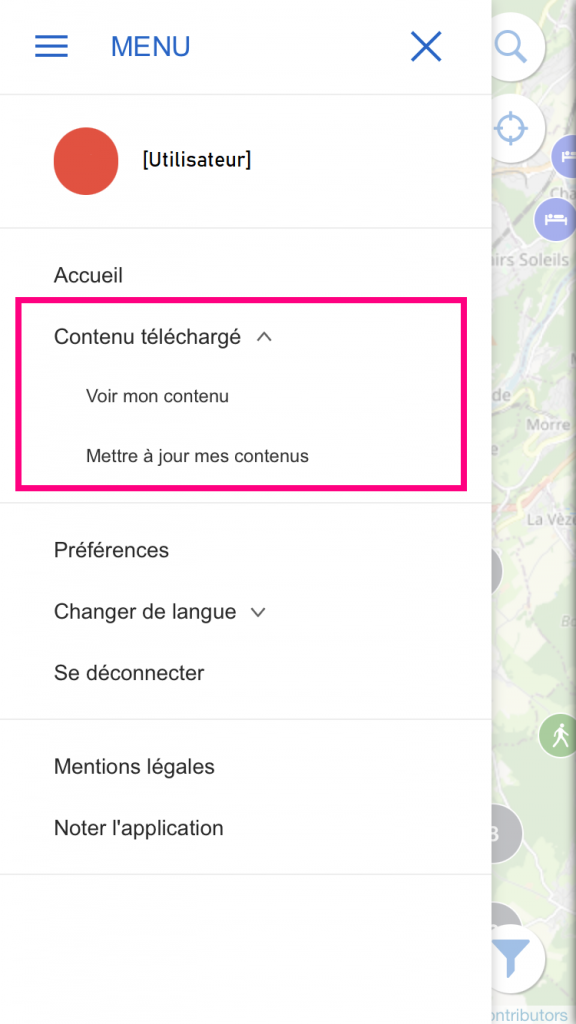The width and height of the screenshot is (576, 1024).
Task: Open the map search magnifier icon
Action: click(x=511, y=47)
